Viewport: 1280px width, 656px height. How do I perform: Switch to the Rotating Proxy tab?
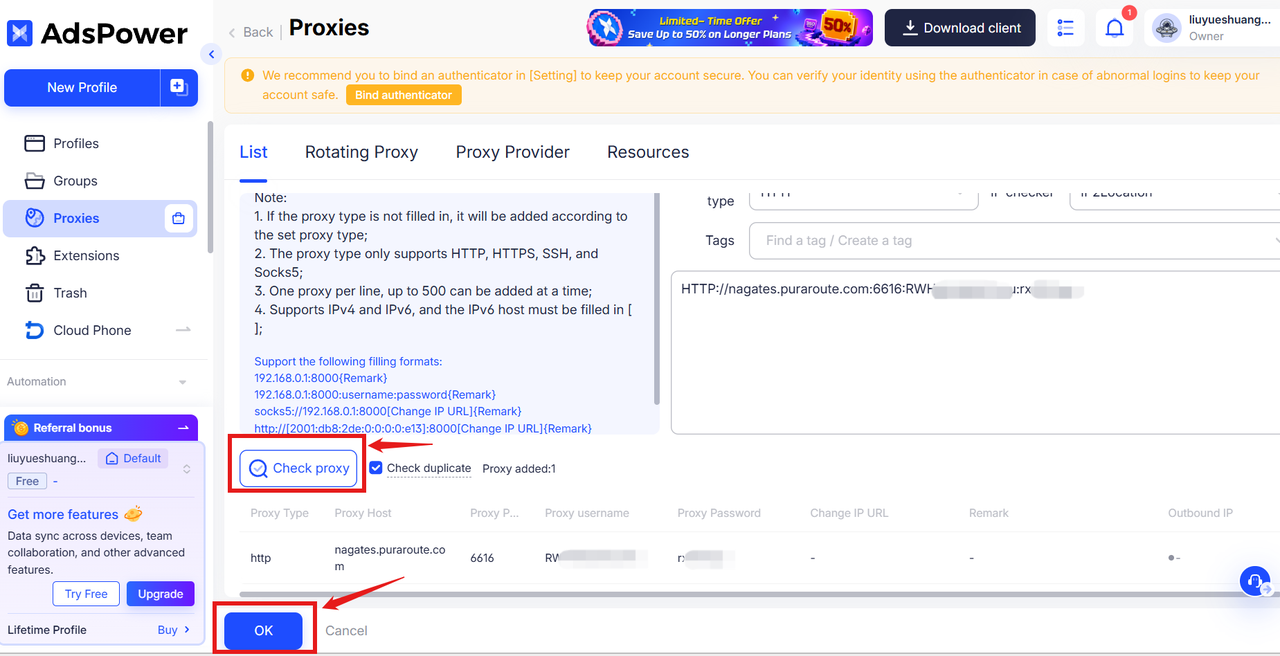361,152
